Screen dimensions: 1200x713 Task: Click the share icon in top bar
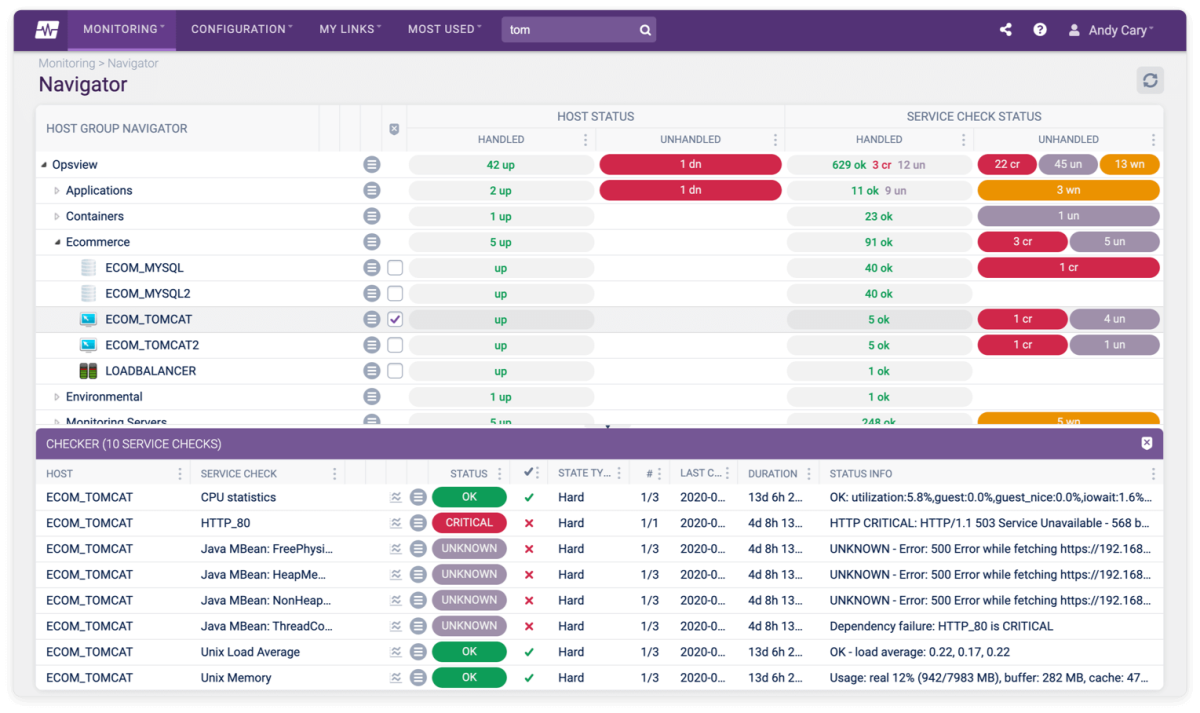pyautogui.click(x=1005, y=29)
